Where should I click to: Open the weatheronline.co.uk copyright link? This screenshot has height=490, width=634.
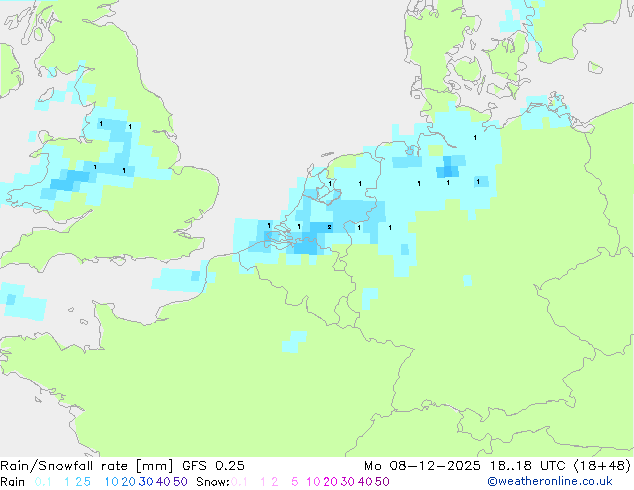pyautogui.click(x=549, y=482)
